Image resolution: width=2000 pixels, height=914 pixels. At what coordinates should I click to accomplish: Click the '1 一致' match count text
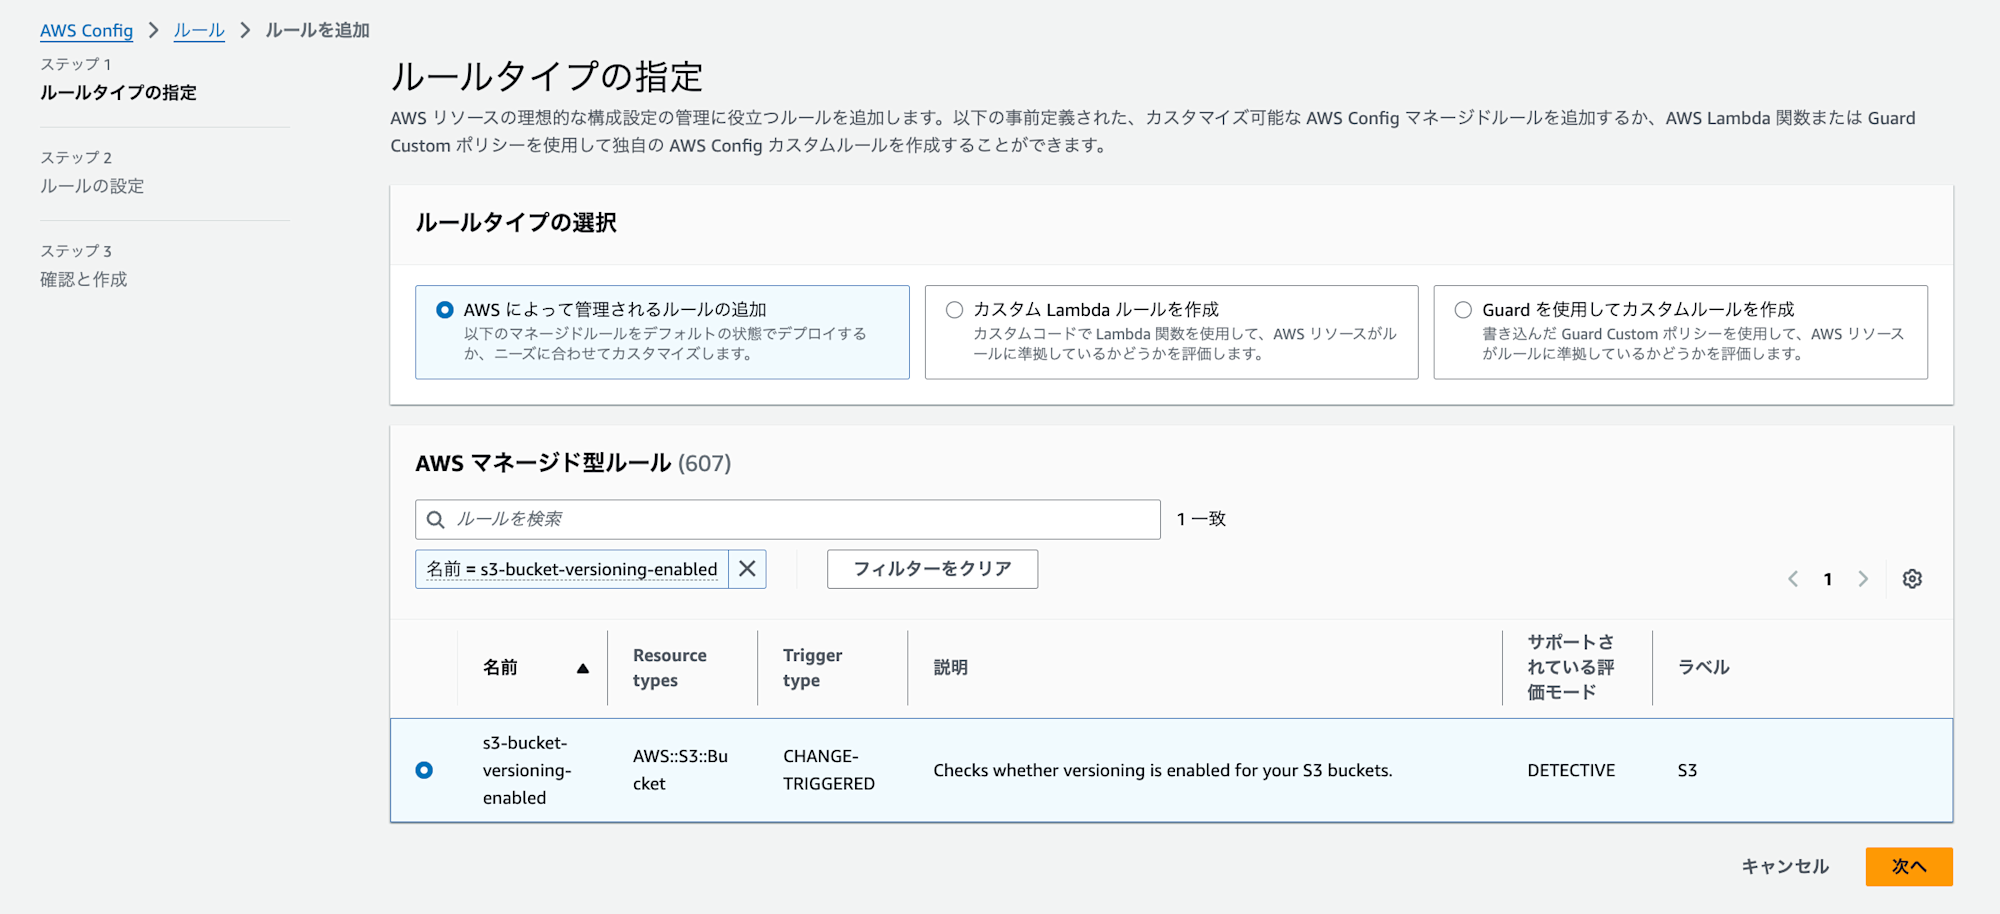(x=1201, y=519)
